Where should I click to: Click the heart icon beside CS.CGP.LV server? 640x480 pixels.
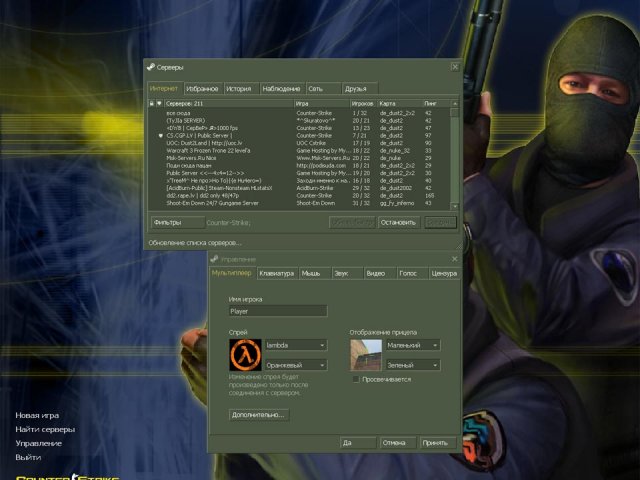[x=160, y=136]
